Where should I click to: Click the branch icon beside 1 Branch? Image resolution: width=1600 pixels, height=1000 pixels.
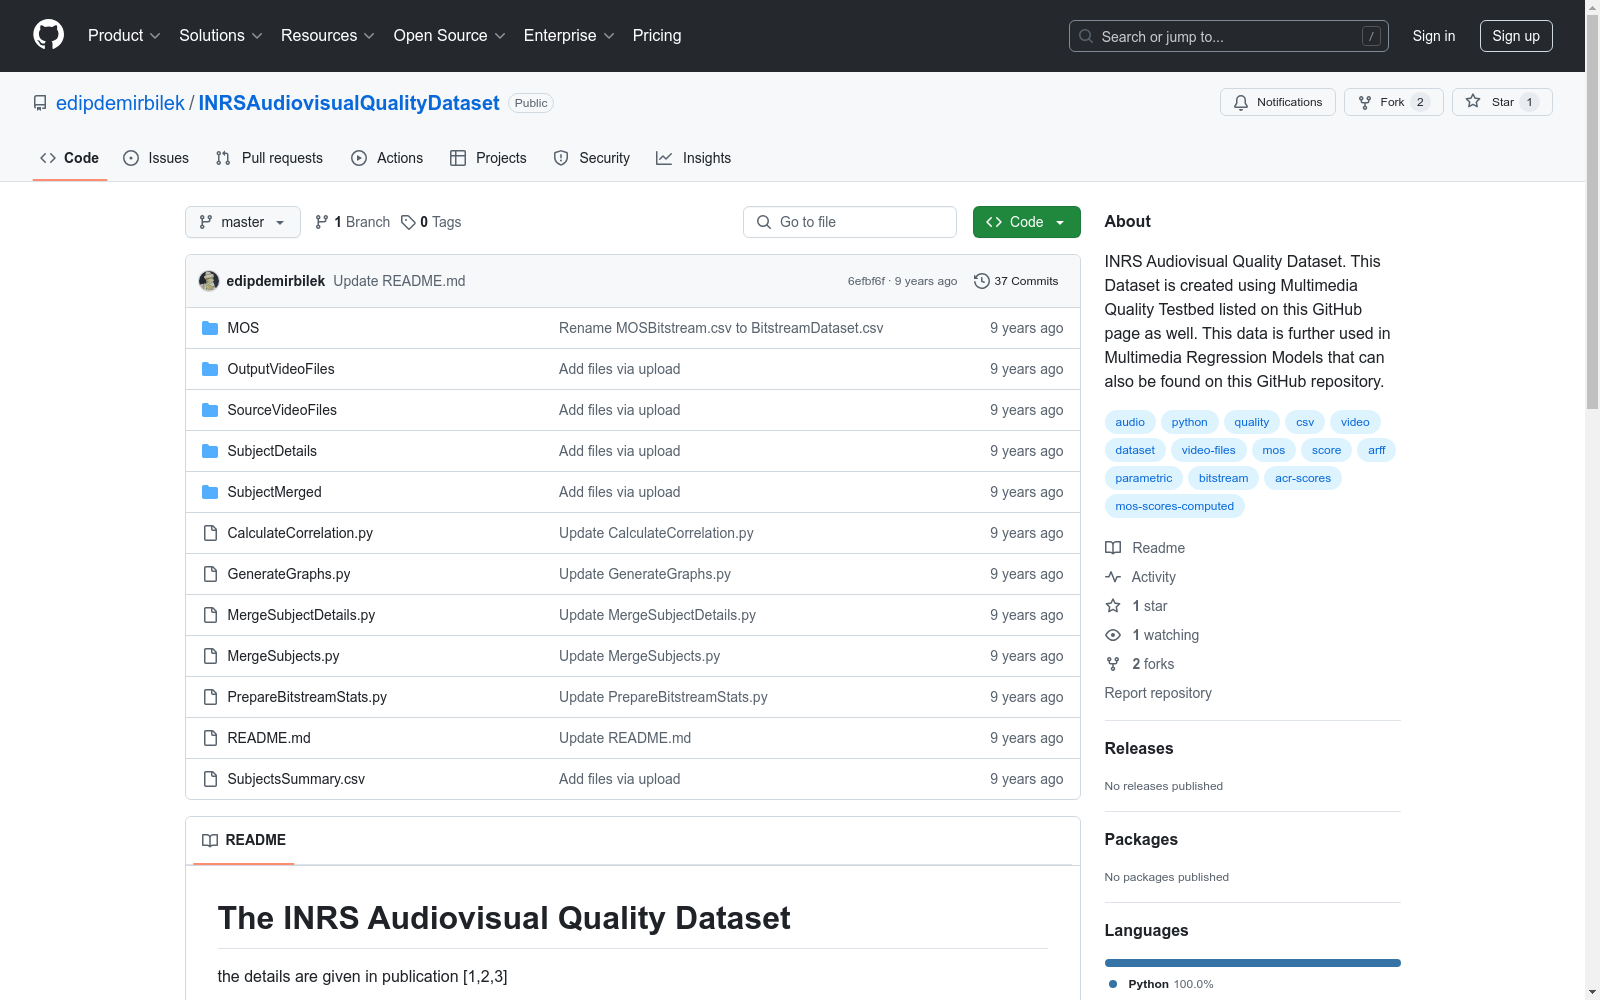pos(322,222)
